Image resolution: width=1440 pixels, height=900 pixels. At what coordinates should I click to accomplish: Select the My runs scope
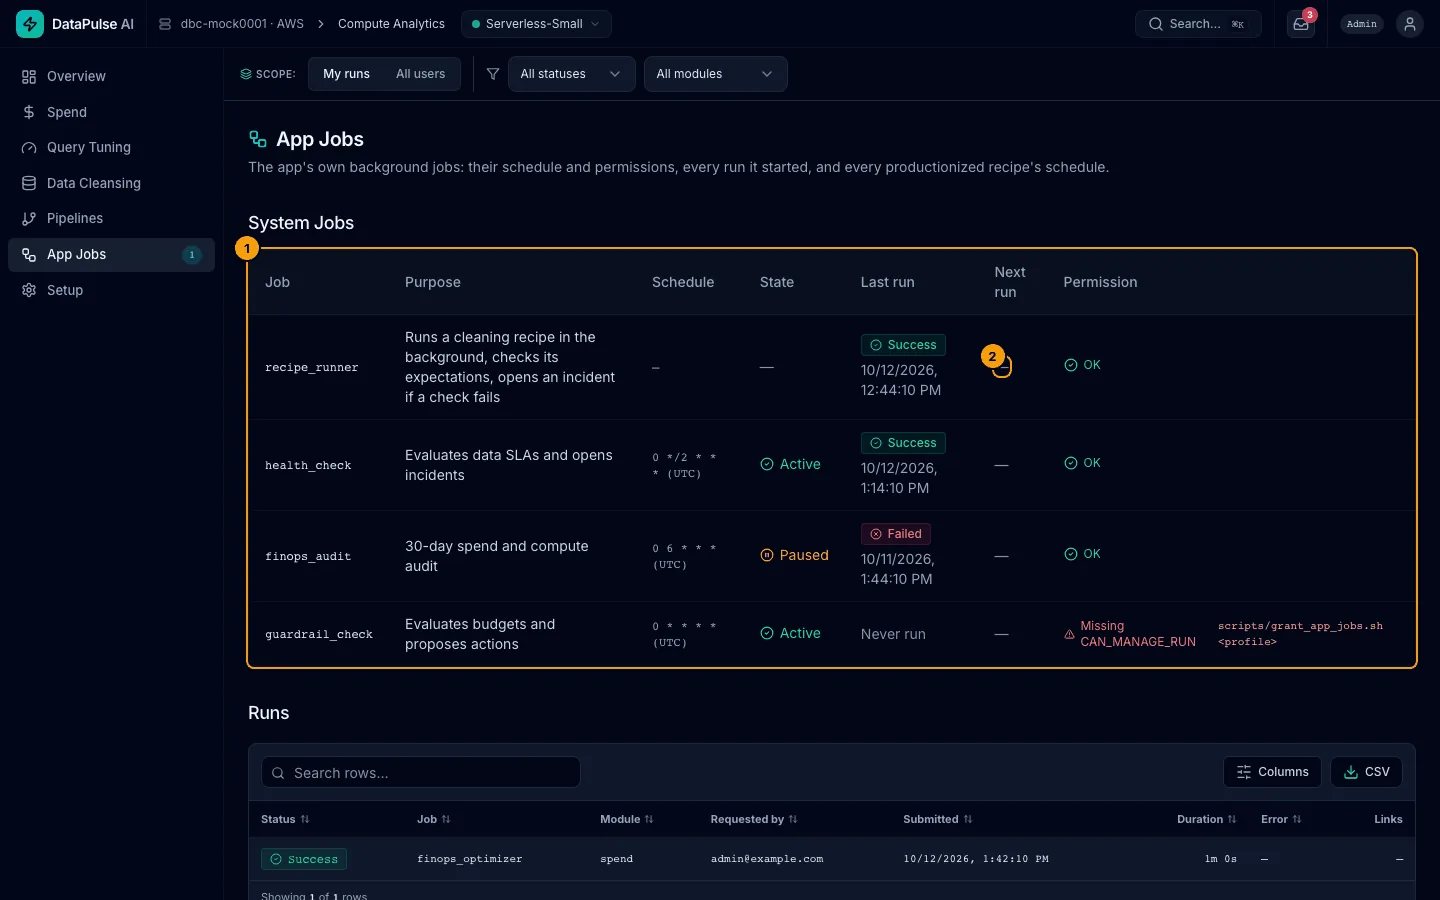[x=346, y=74]
